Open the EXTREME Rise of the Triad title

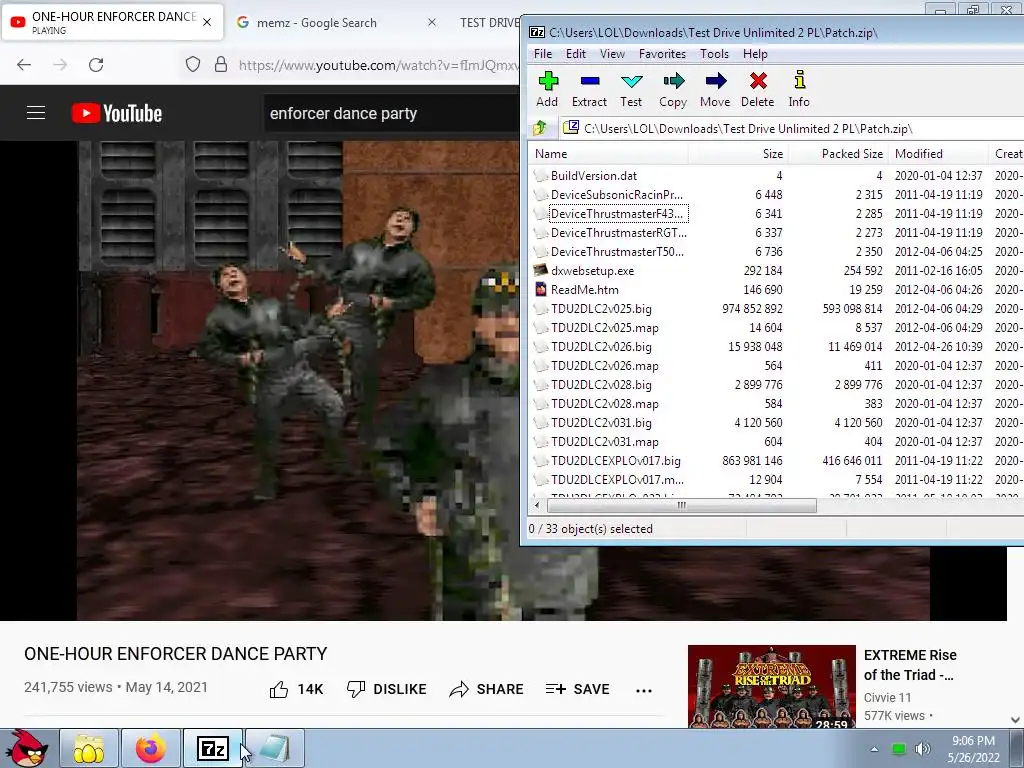(x=910, y=665)
